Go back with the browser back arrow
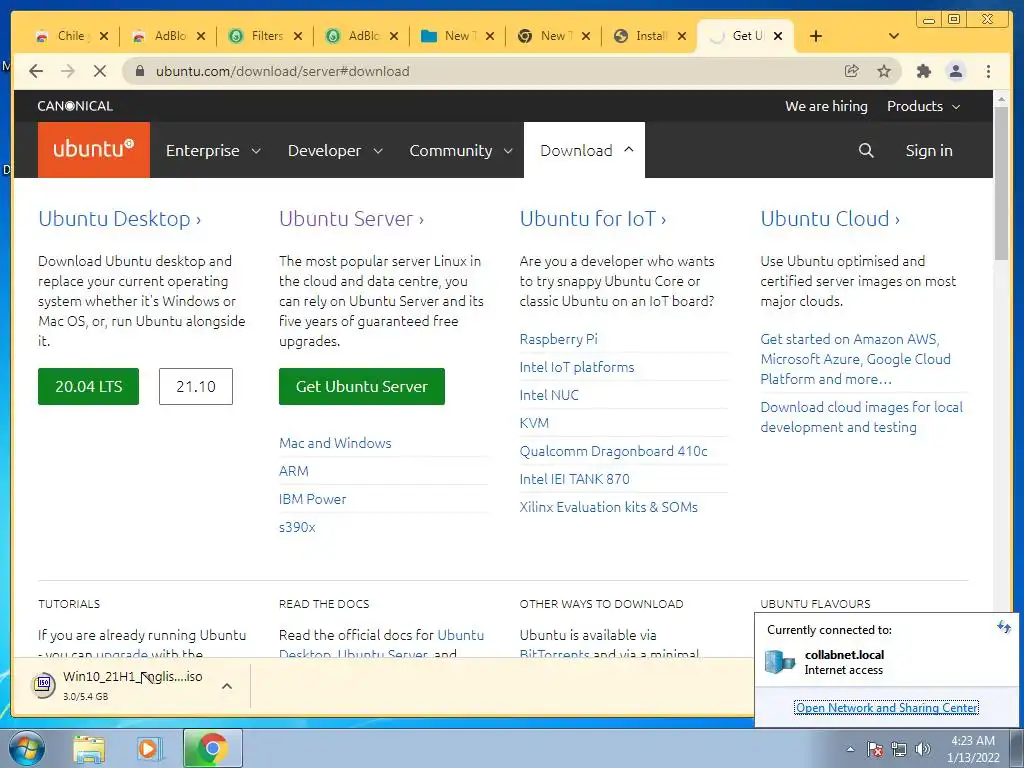 coord(36,71)
